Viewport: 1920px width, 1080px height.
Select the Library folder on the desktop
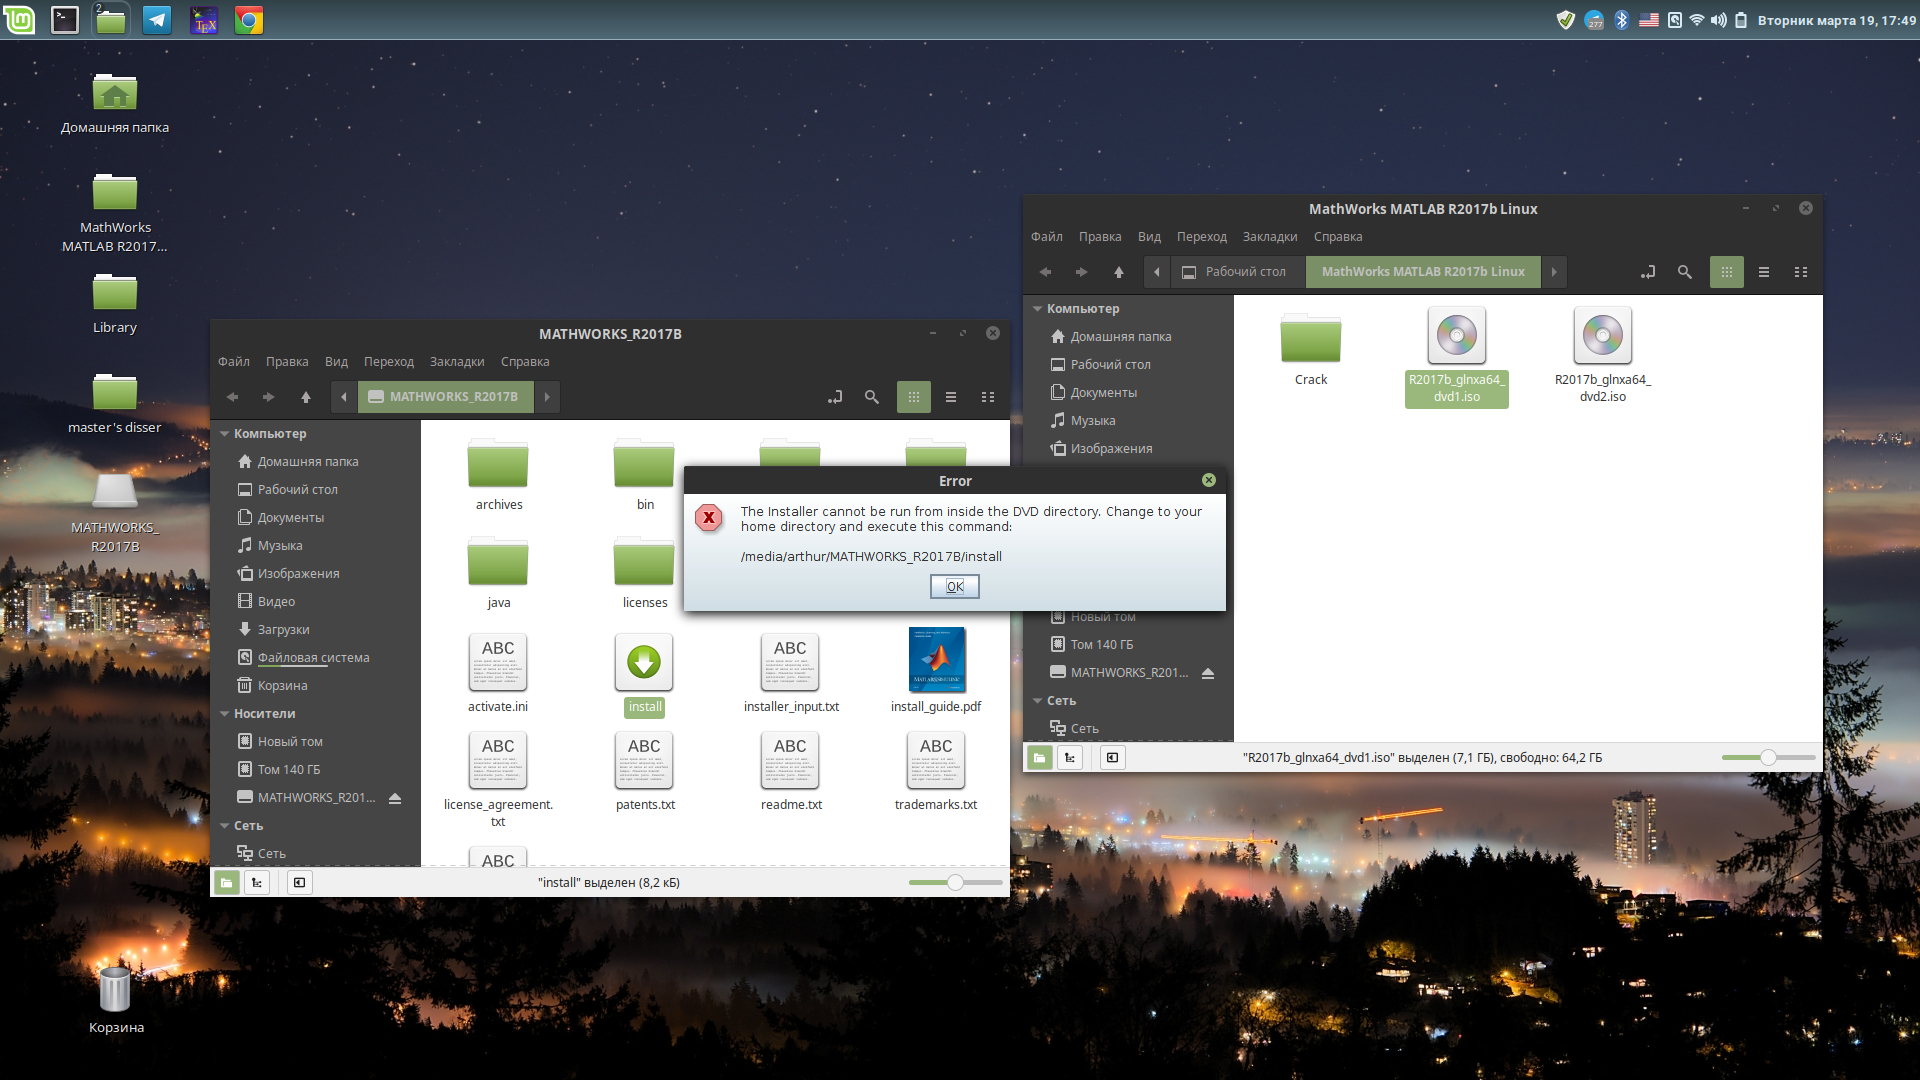(115, 303)
